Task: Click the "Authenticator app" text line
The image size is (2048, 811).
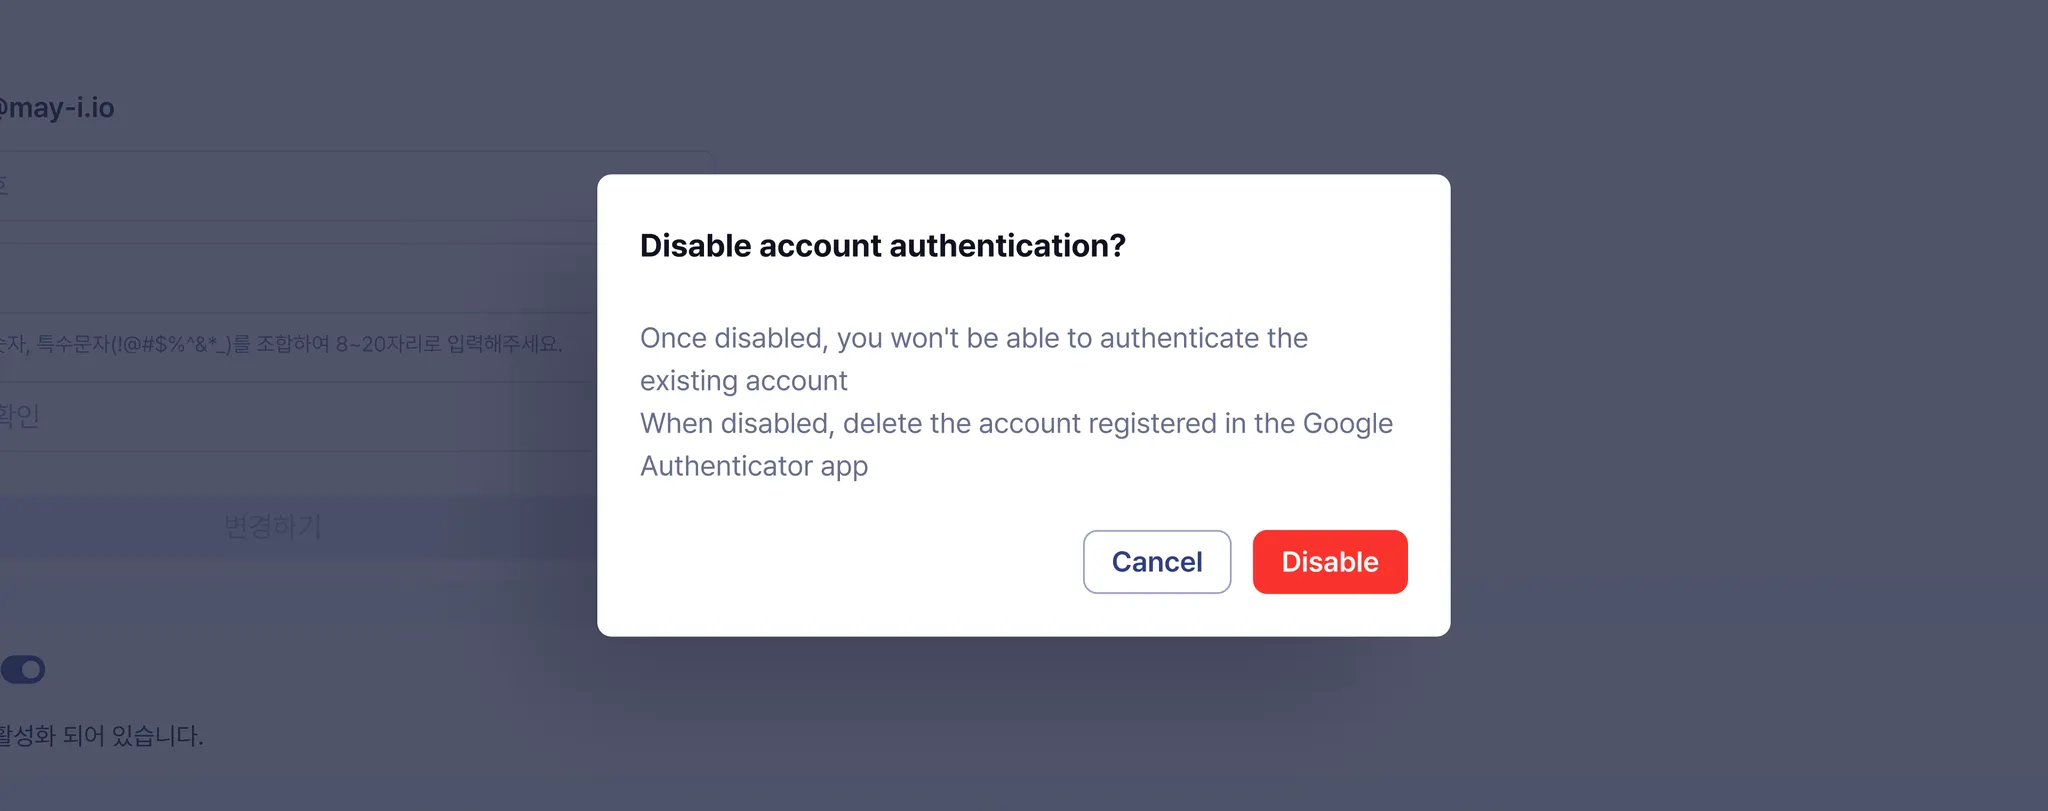Action: [753, 466]
